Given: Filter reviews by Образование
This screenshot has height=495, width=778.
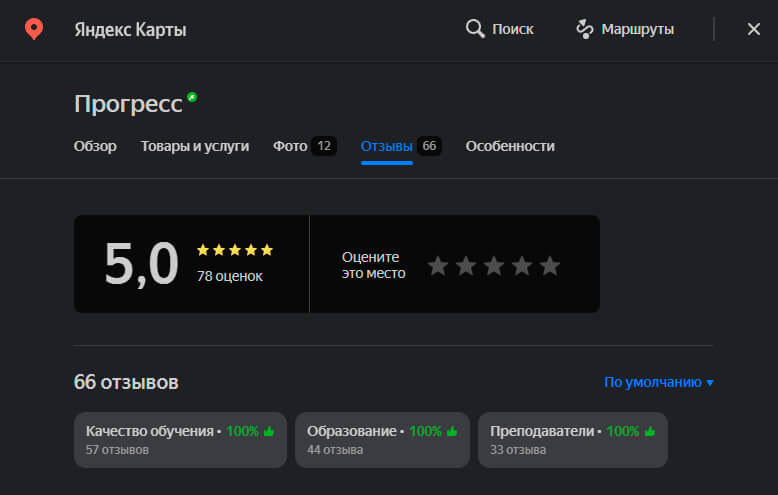Looking at the screenshot, I should 382,439.
